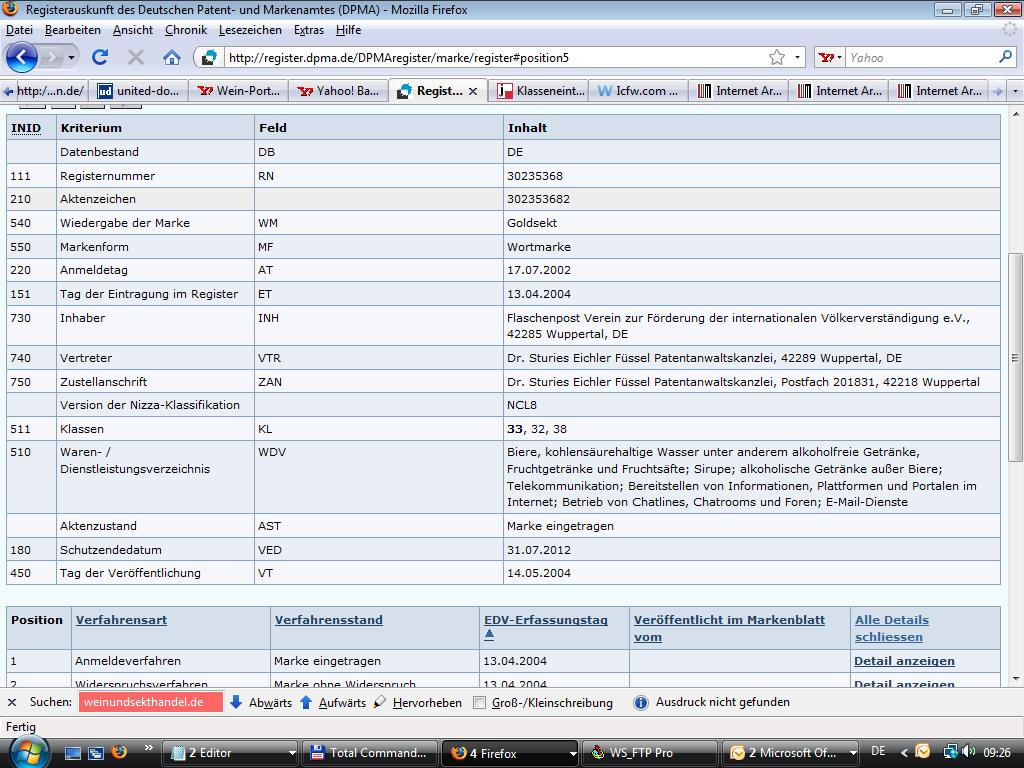Viewport: 1024px width, 768px height.
Task: Open the address bar history dropdown
Action: coord(797,57)
